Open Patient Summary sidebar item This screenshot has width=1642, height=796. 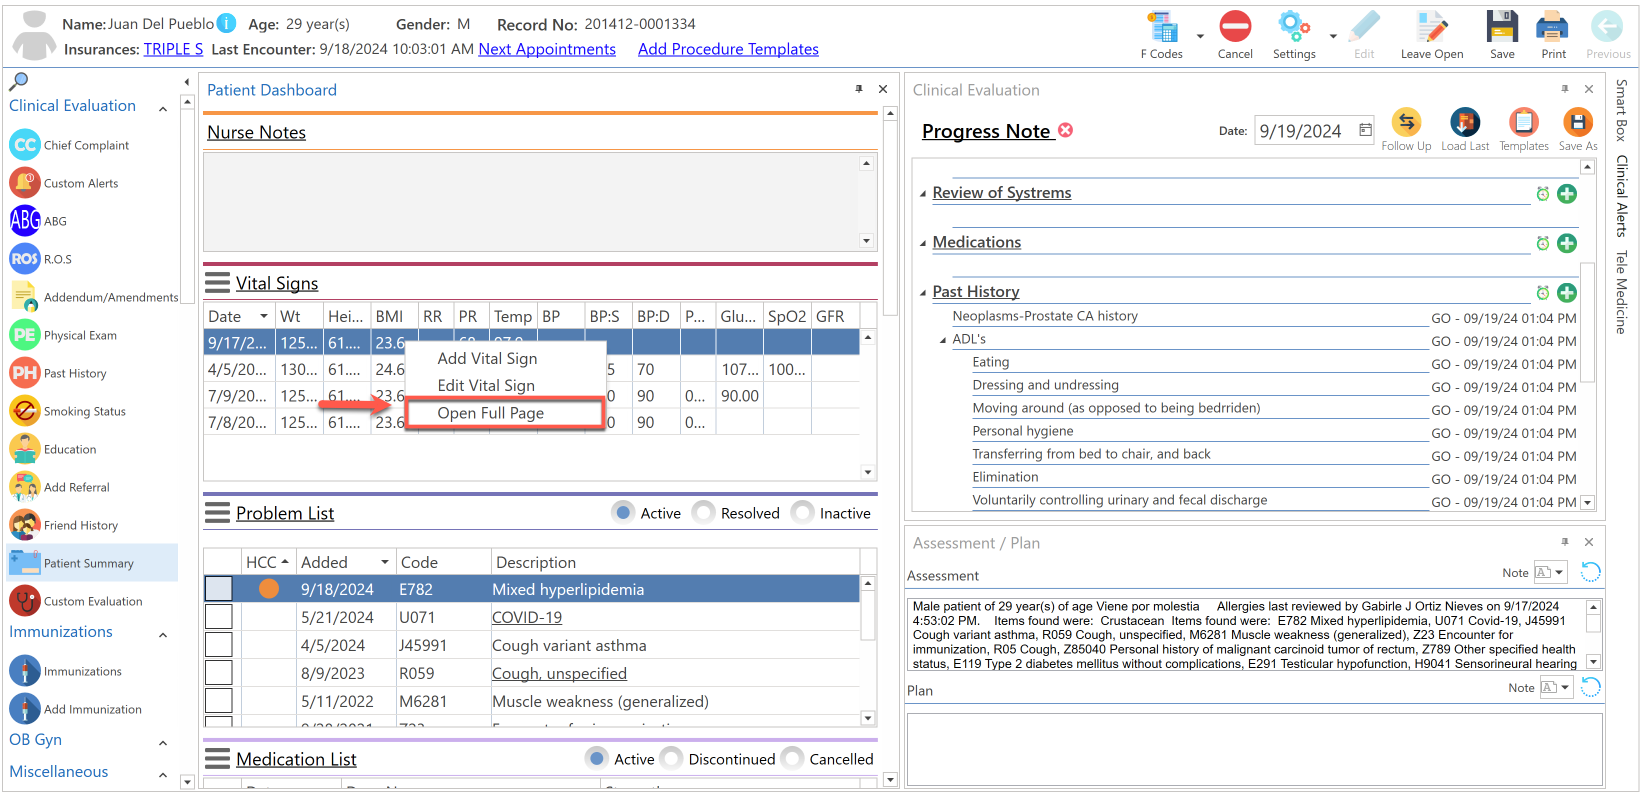click(92, 563)
